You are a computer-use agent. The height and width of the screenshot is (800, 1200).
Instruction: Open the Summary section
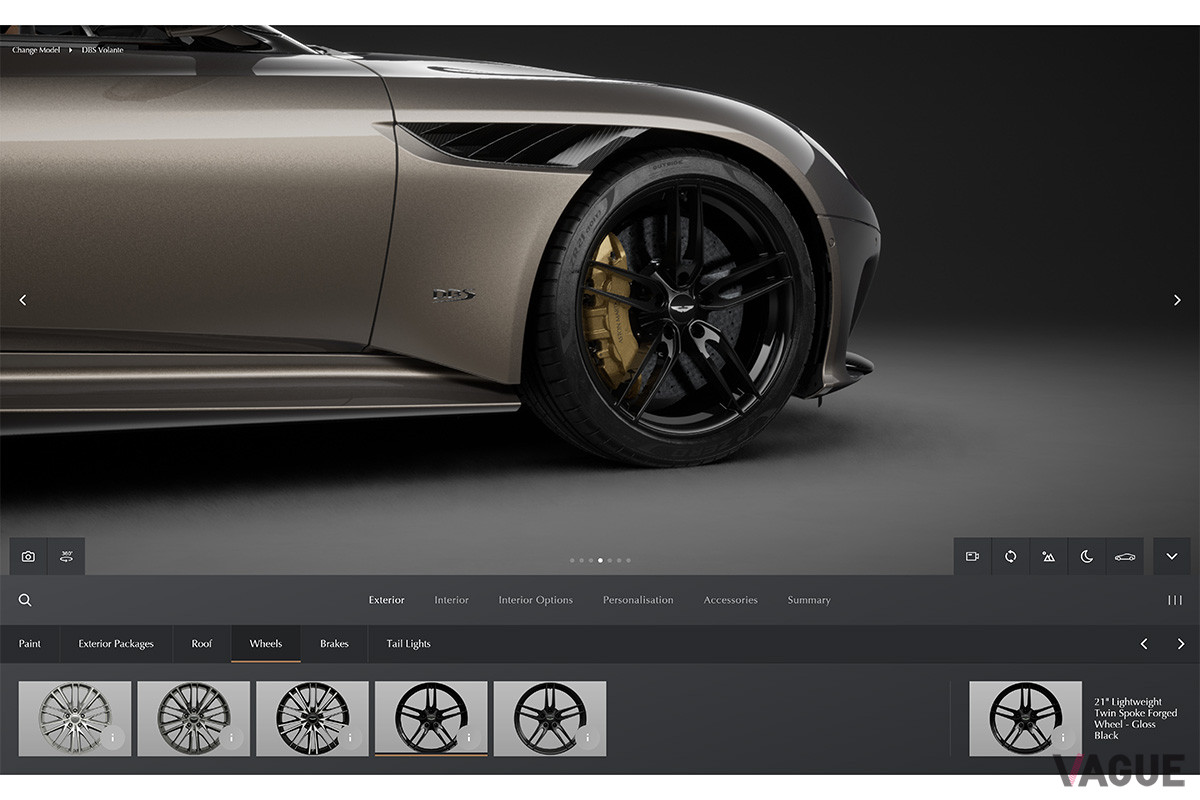point(809,600)
